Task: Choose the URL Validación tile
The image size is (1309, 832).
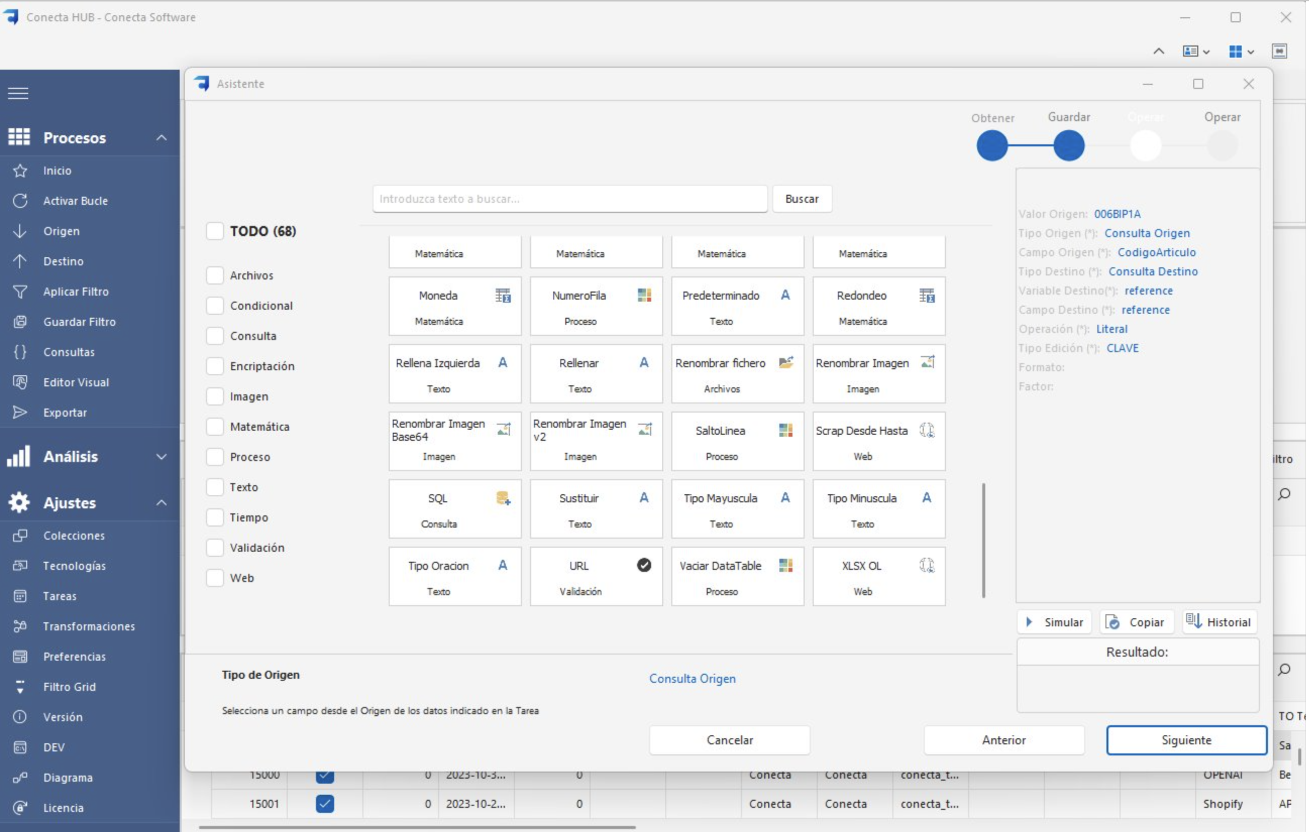Action: coord(596,577)
